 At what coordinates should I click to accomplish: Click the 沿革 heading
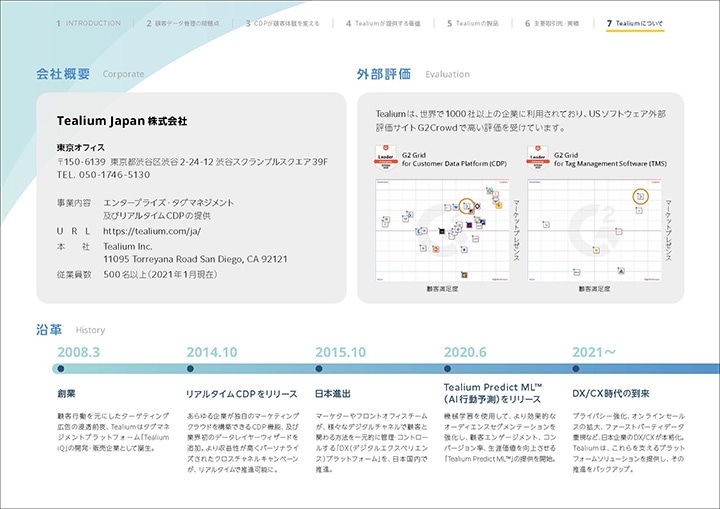point(49,329)
